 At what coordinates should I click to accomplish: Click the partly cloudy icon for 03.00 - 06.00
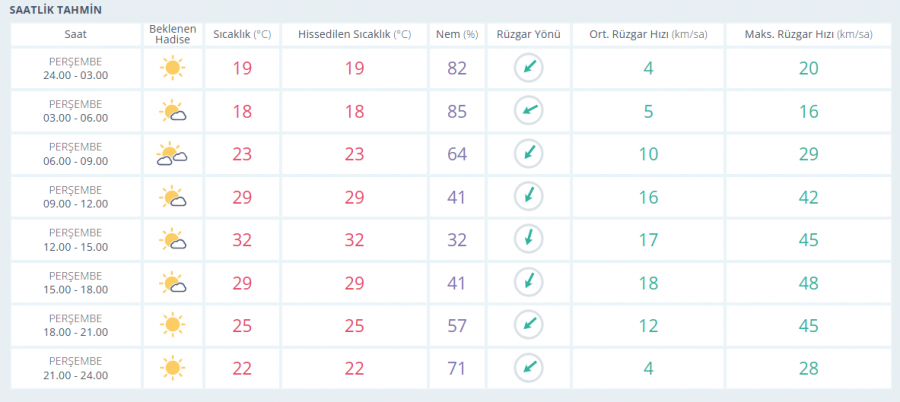point(172,111)
